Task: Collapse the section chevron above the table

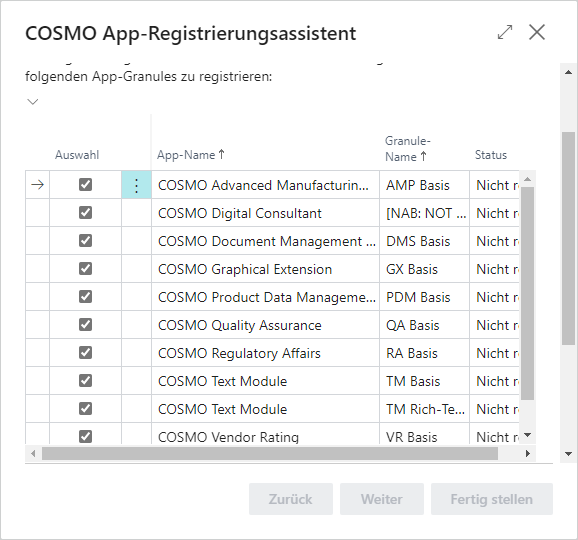Action: click(33, 101)
